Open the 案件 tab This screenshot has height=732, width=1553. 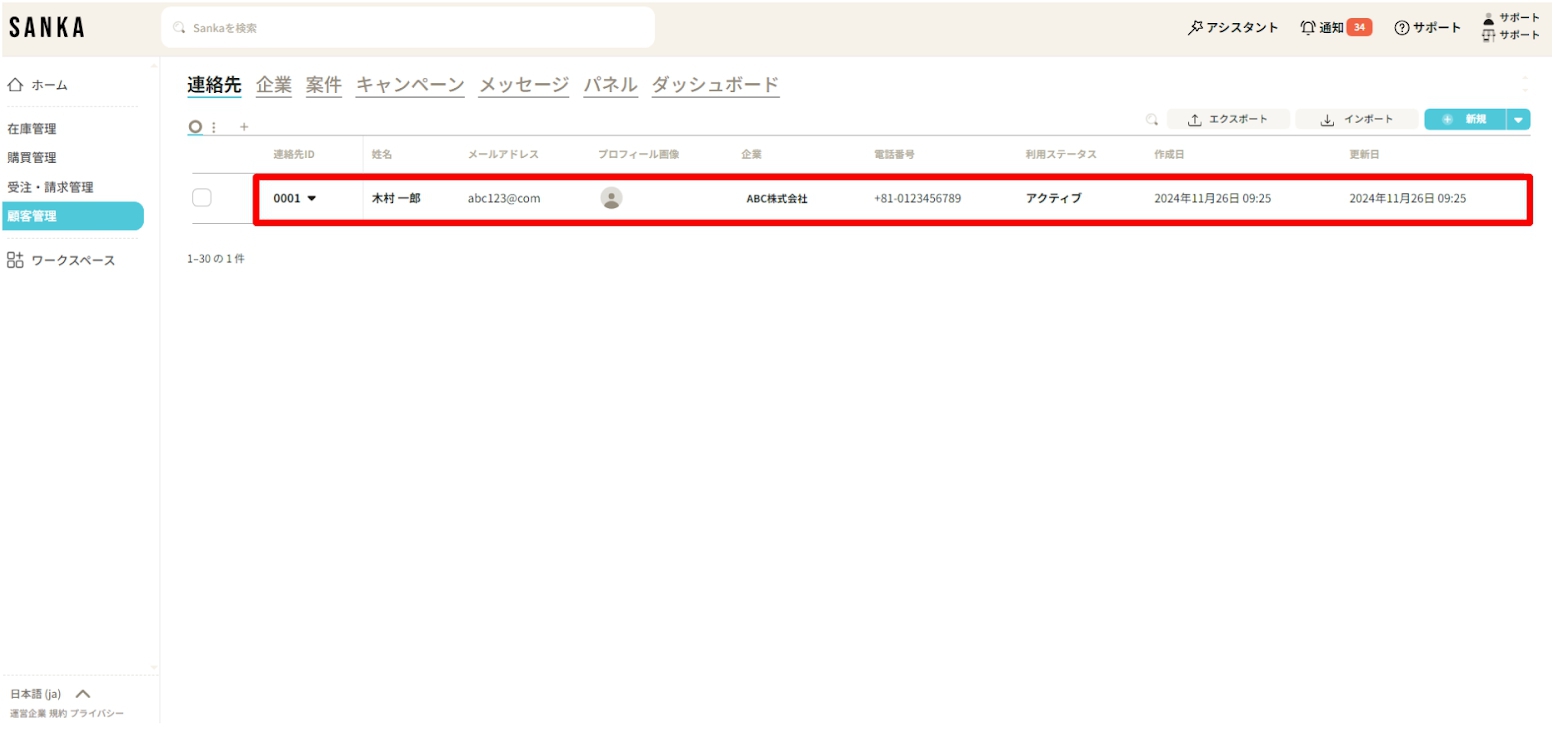tap(324, 85)
